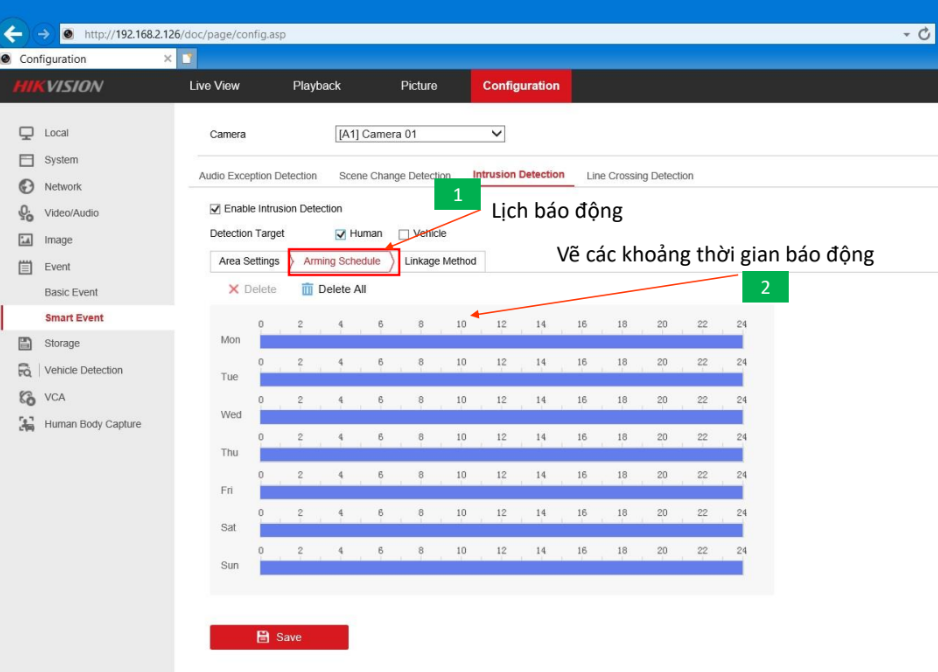Open System settings via its sidebar icon
This screenshot has width=938, height=672.
coord(27,160)
